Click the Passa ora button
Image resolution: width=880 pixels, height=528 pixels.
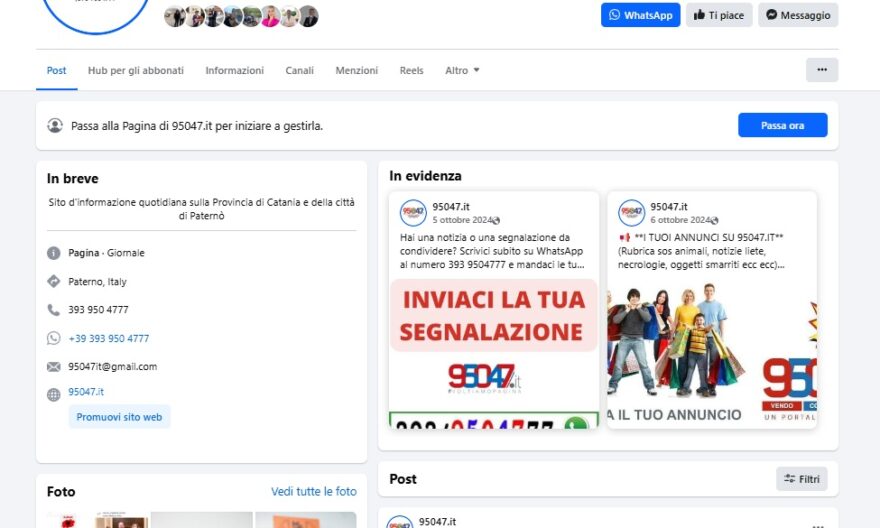782,125
